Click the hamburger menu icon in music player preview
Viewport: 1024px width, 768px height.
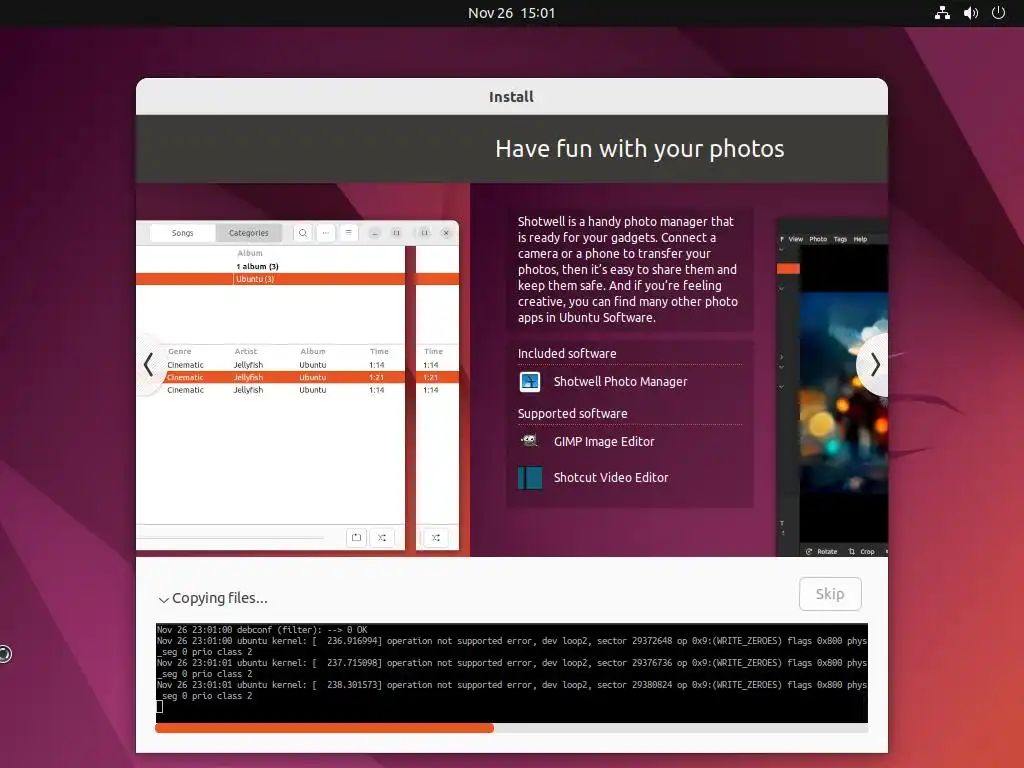point(348,232)
